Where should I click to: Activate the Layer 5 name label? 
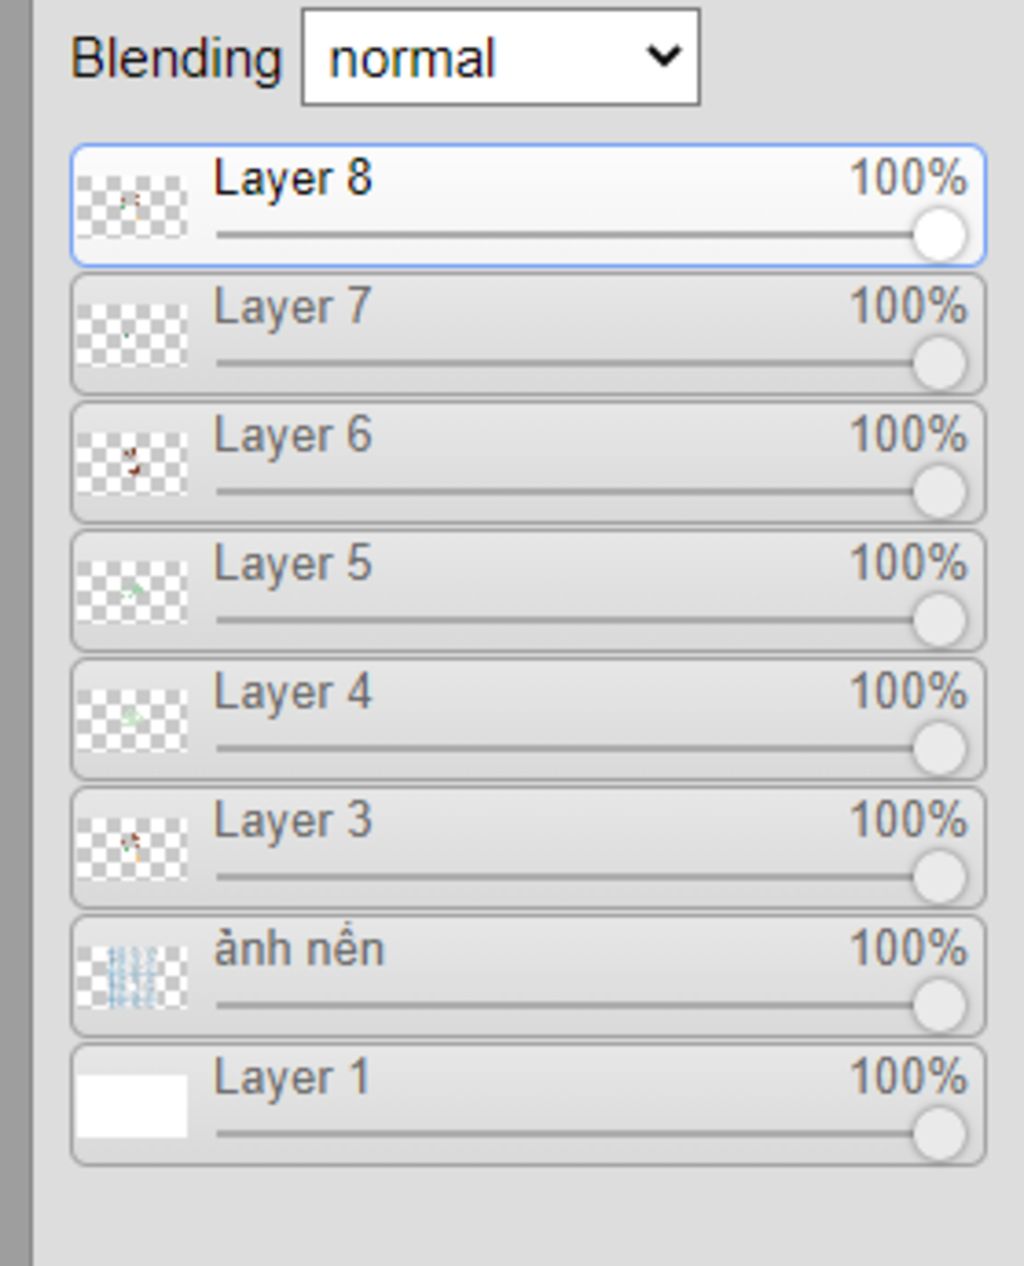point(292,564)
